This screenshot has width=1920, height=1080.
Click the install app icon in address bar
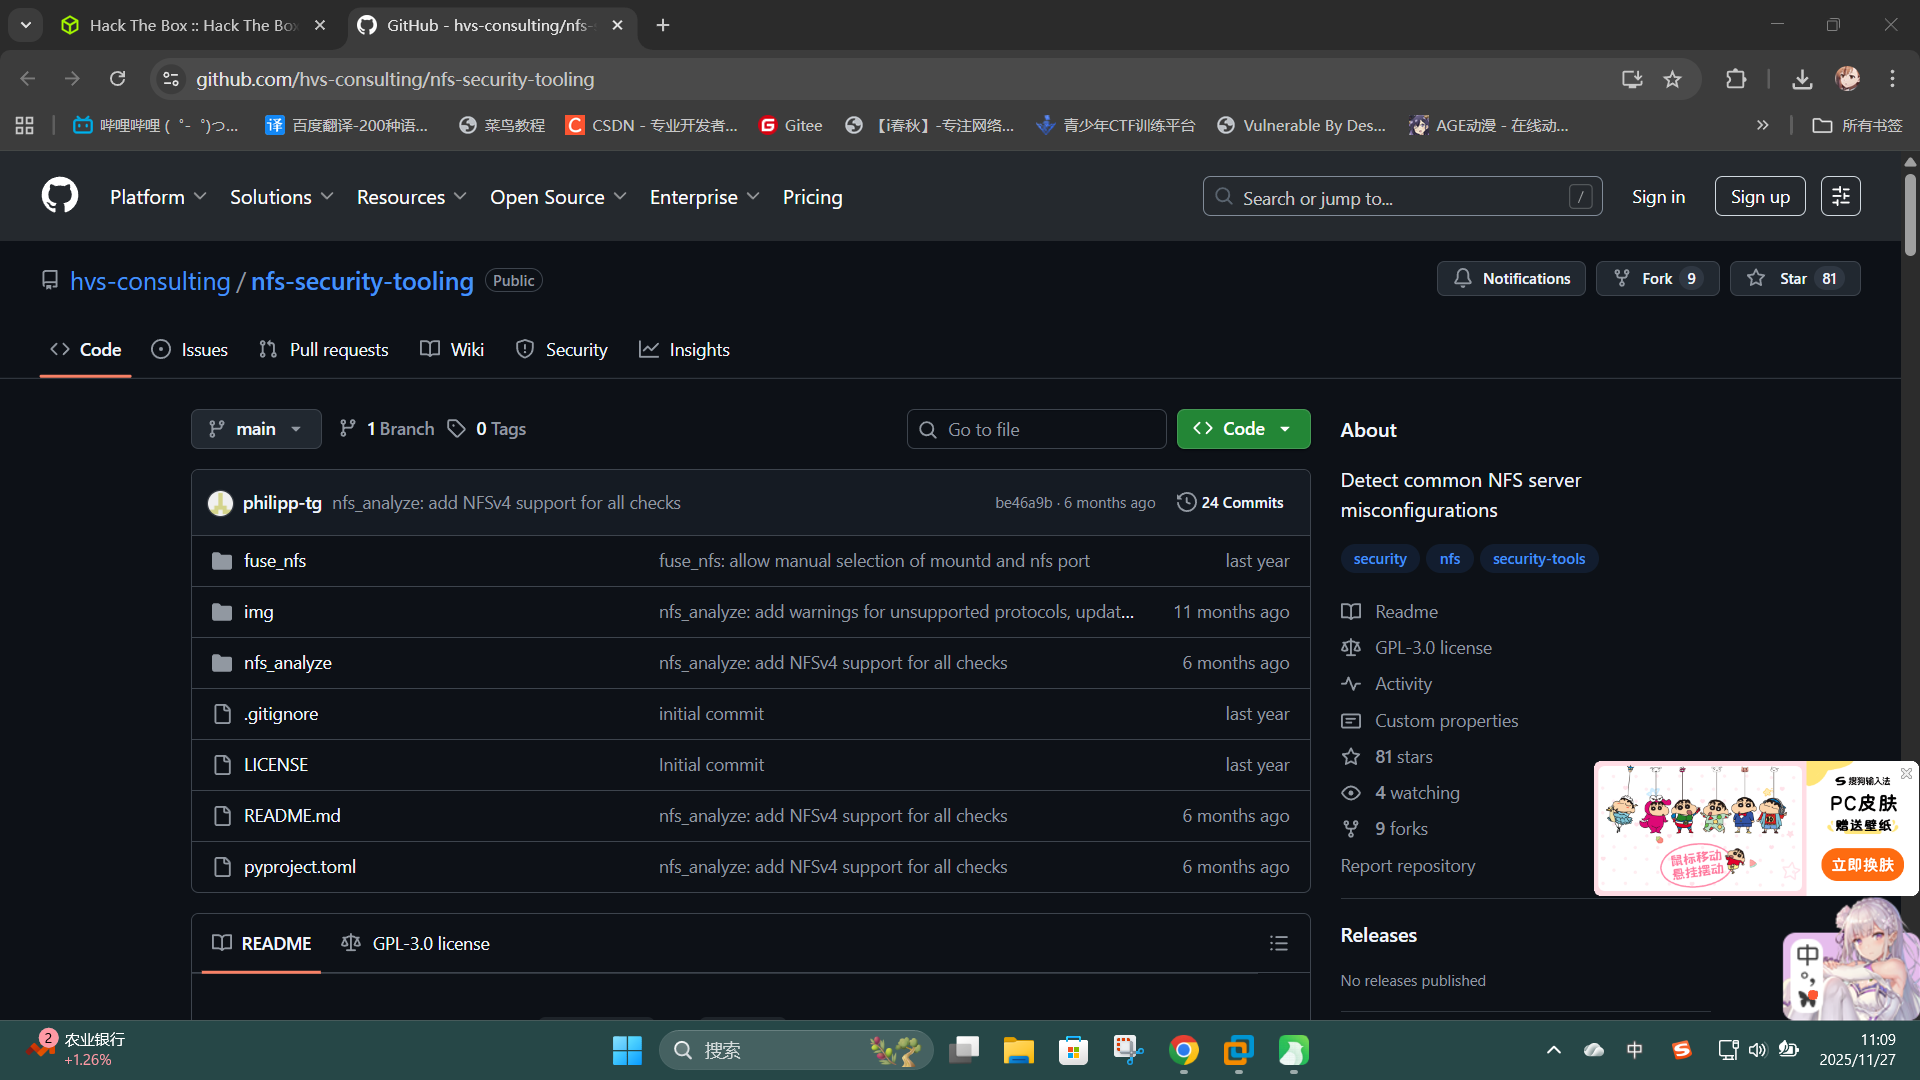1632,79
